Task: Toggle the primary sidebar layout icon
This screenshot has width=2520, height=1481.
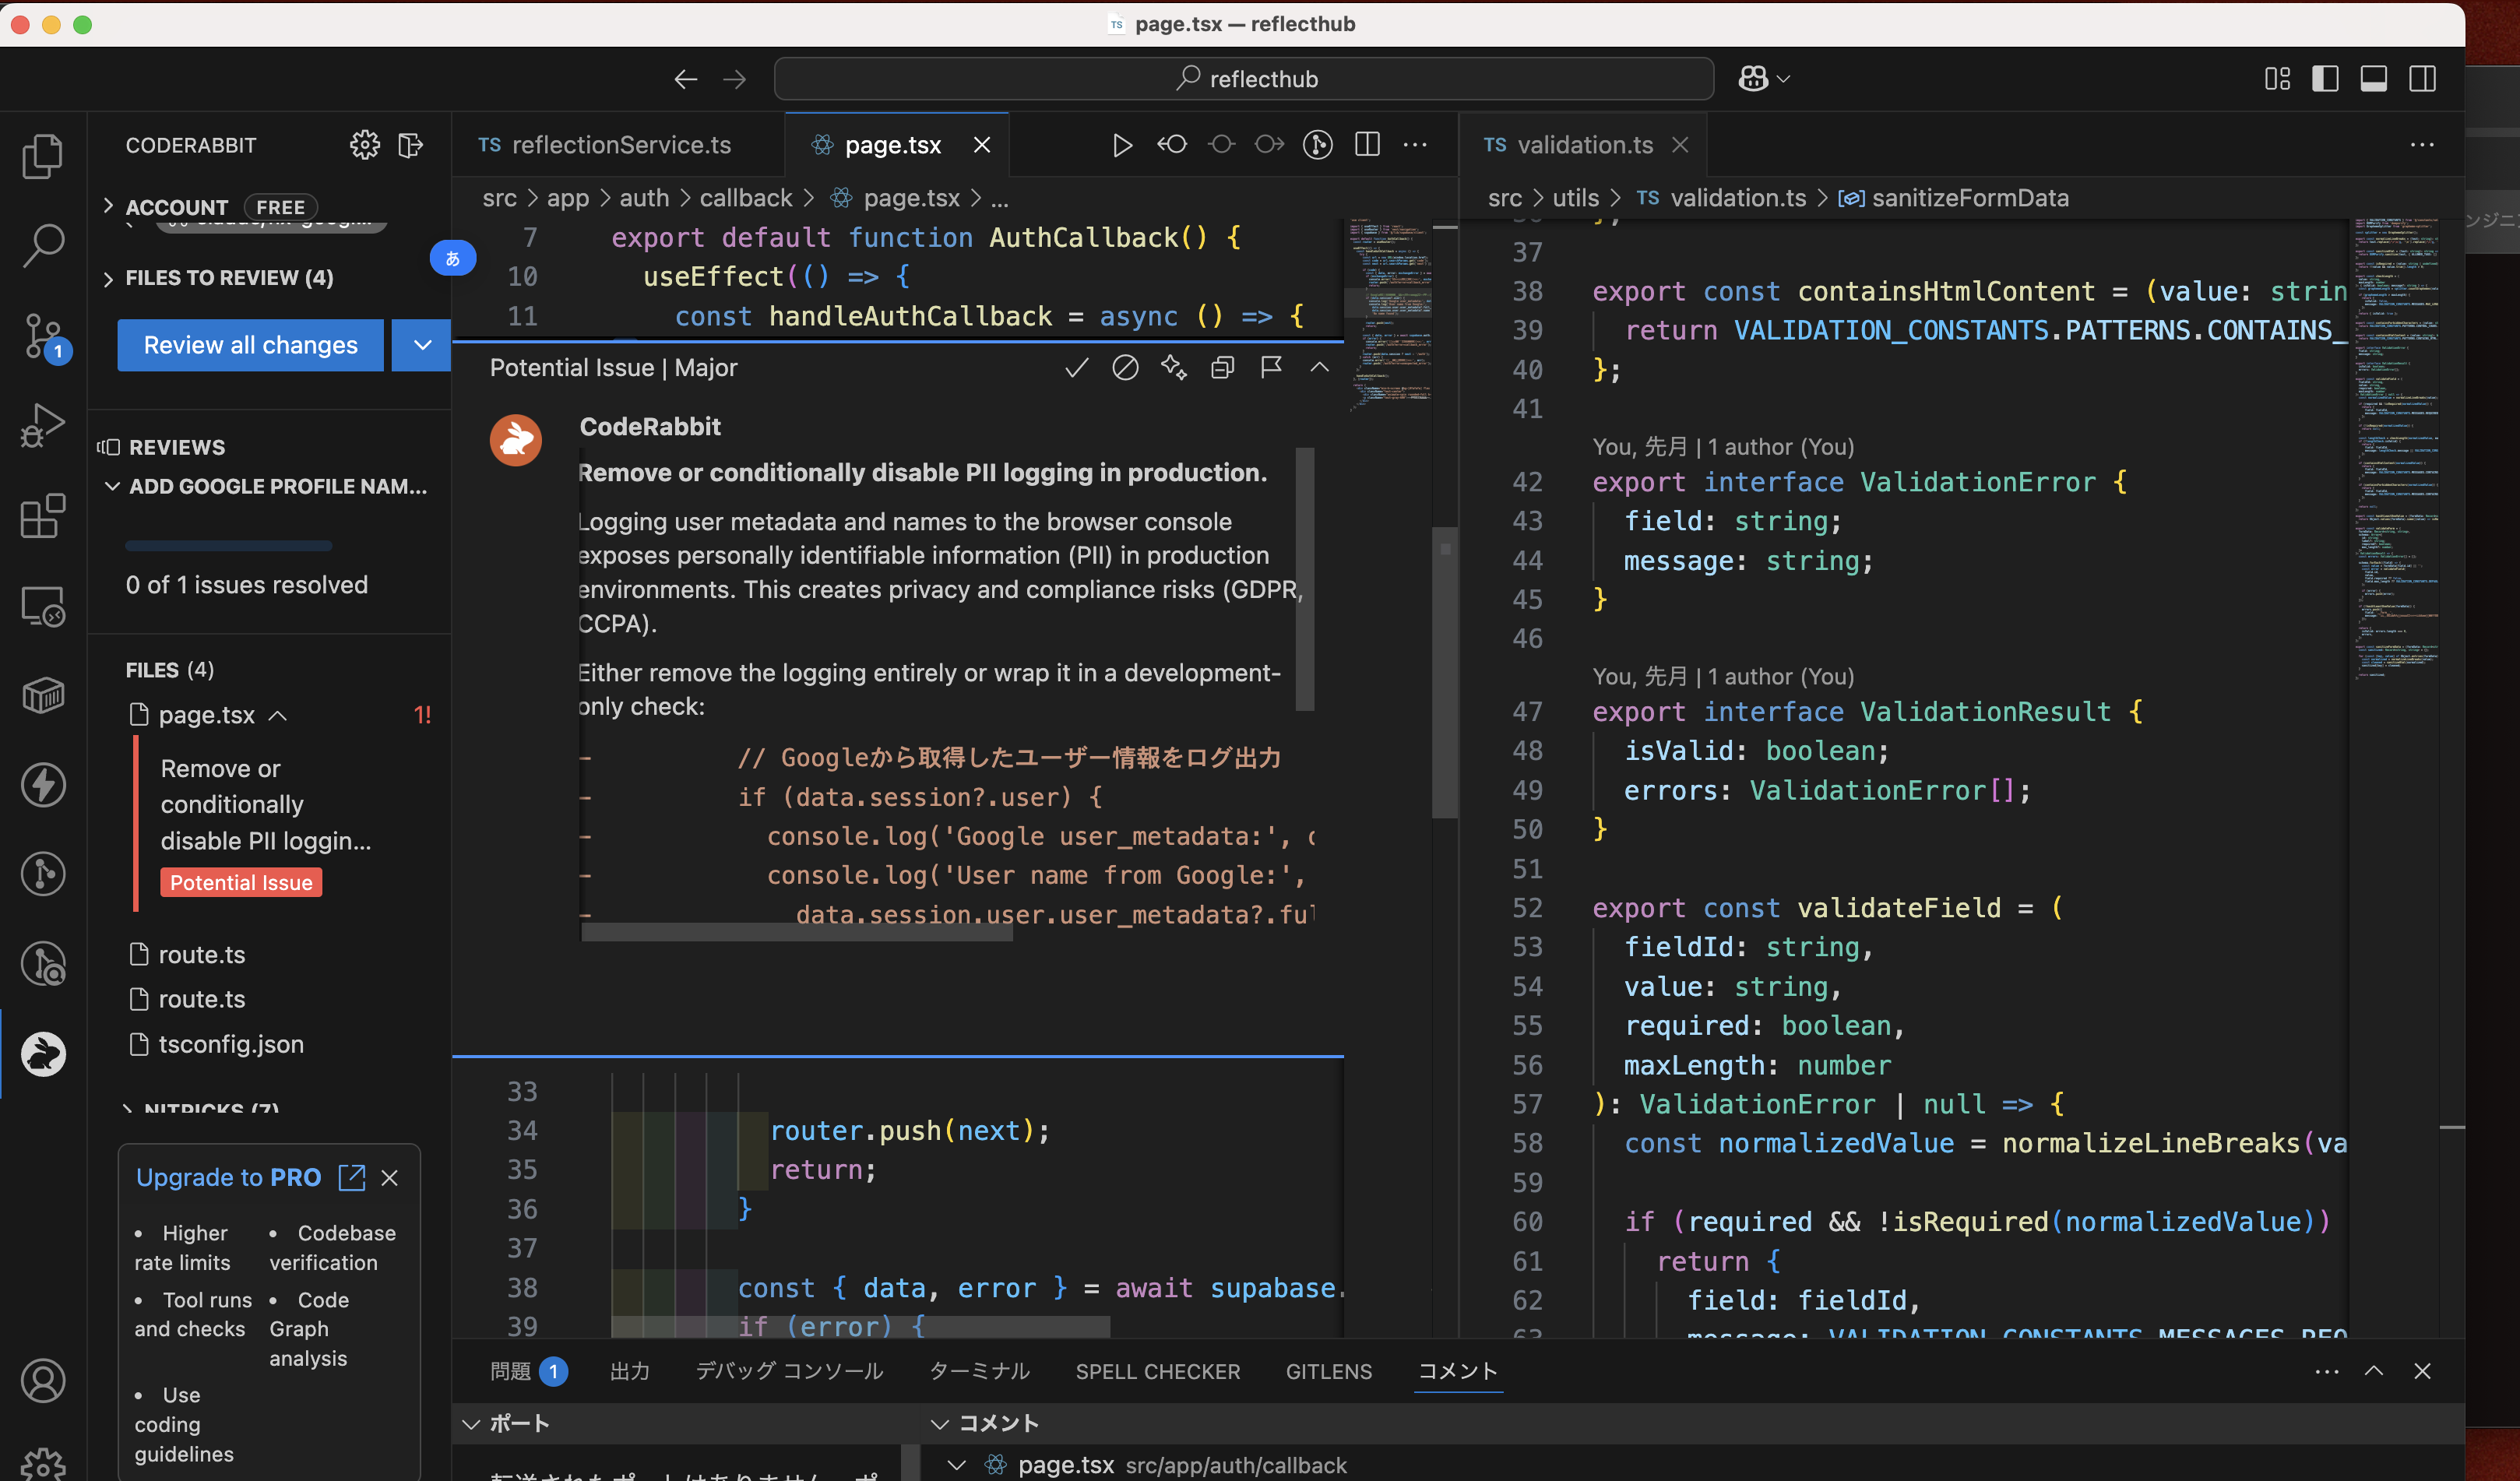Action: pos(2325,79)
